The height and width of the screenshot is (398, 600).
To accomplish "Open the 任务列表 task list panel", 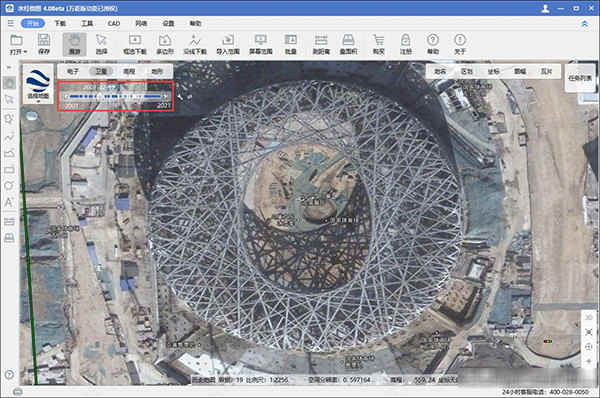I will click(x=580, y=78).
